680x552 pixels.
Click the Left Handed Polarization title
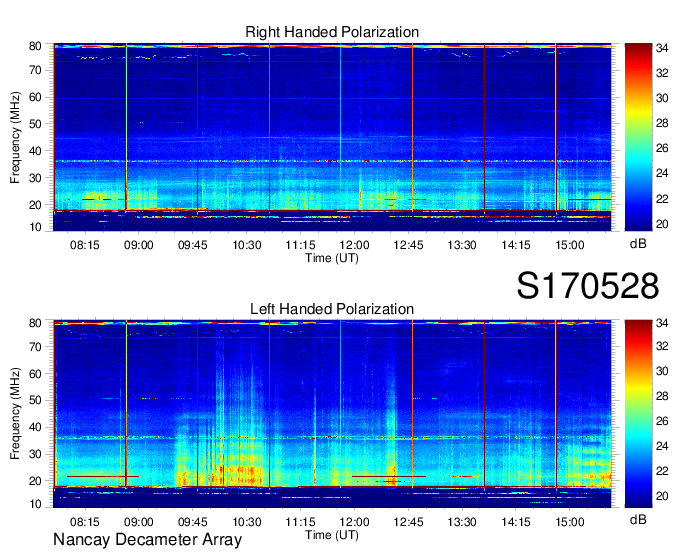(332, 309)
